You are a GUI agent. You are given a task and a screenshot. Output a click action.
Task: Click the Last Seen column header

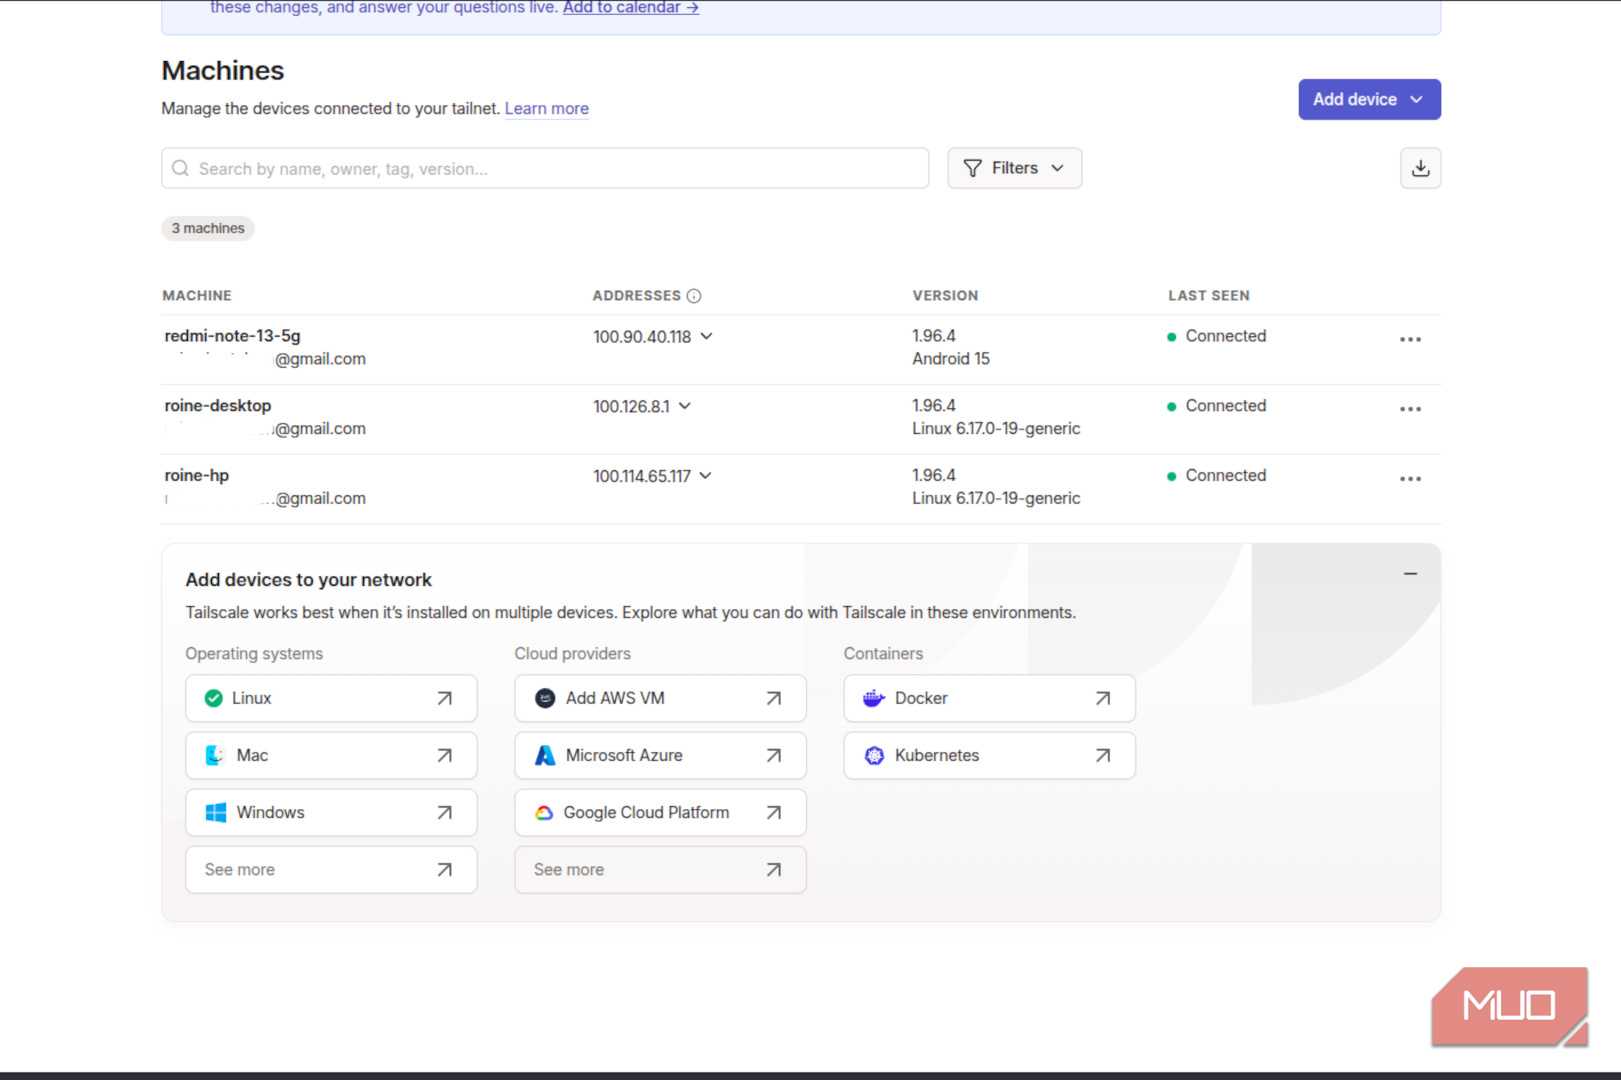point(1209,296)
